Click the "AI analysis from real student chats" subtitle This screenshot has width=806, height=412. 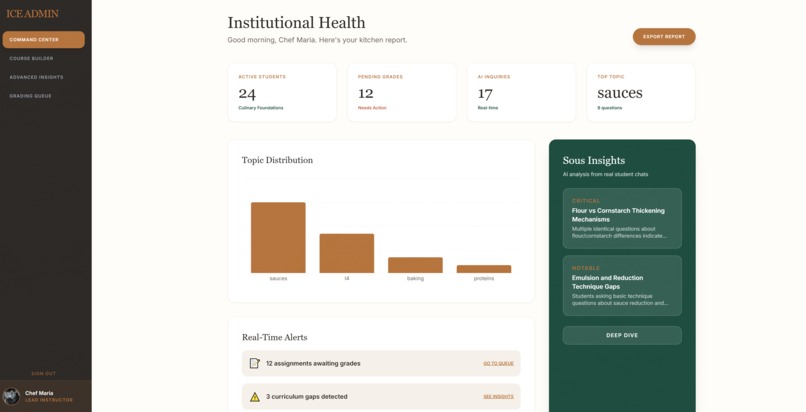(605, 174)
